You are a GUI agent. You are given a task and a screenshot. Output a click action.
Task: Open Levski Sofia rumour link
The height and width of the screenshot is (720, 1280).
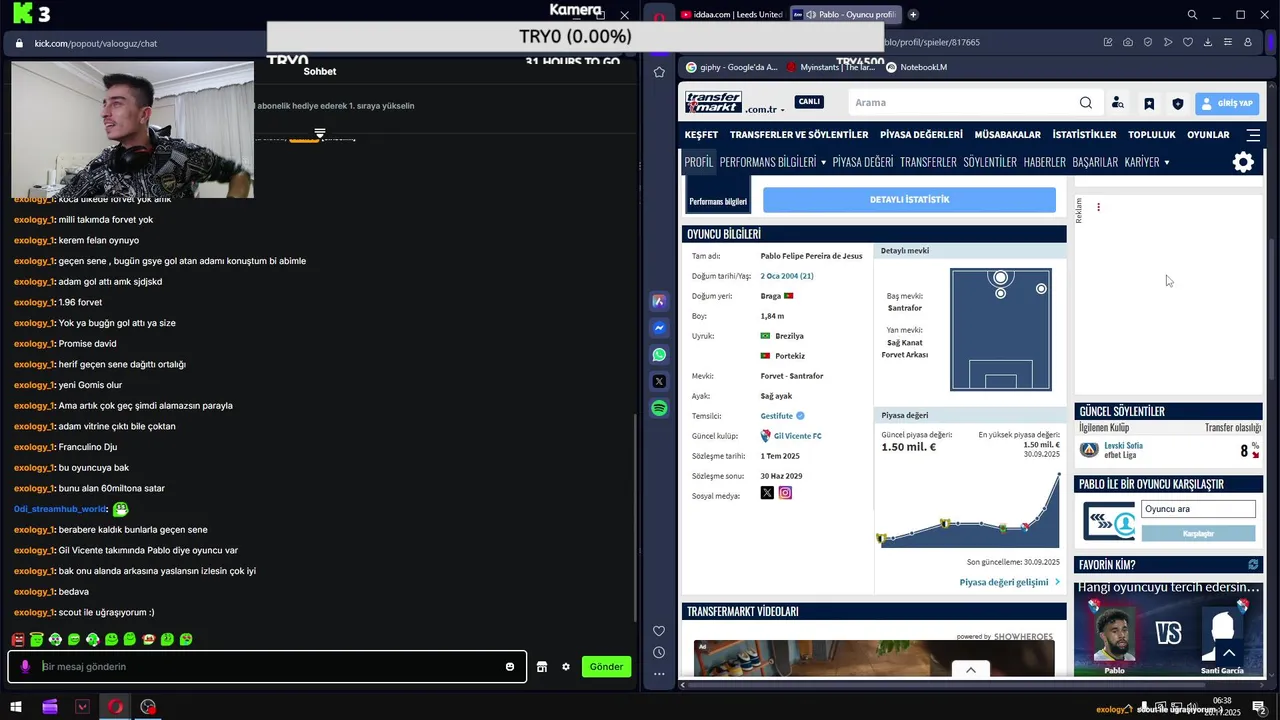[x=1123, y=446]
